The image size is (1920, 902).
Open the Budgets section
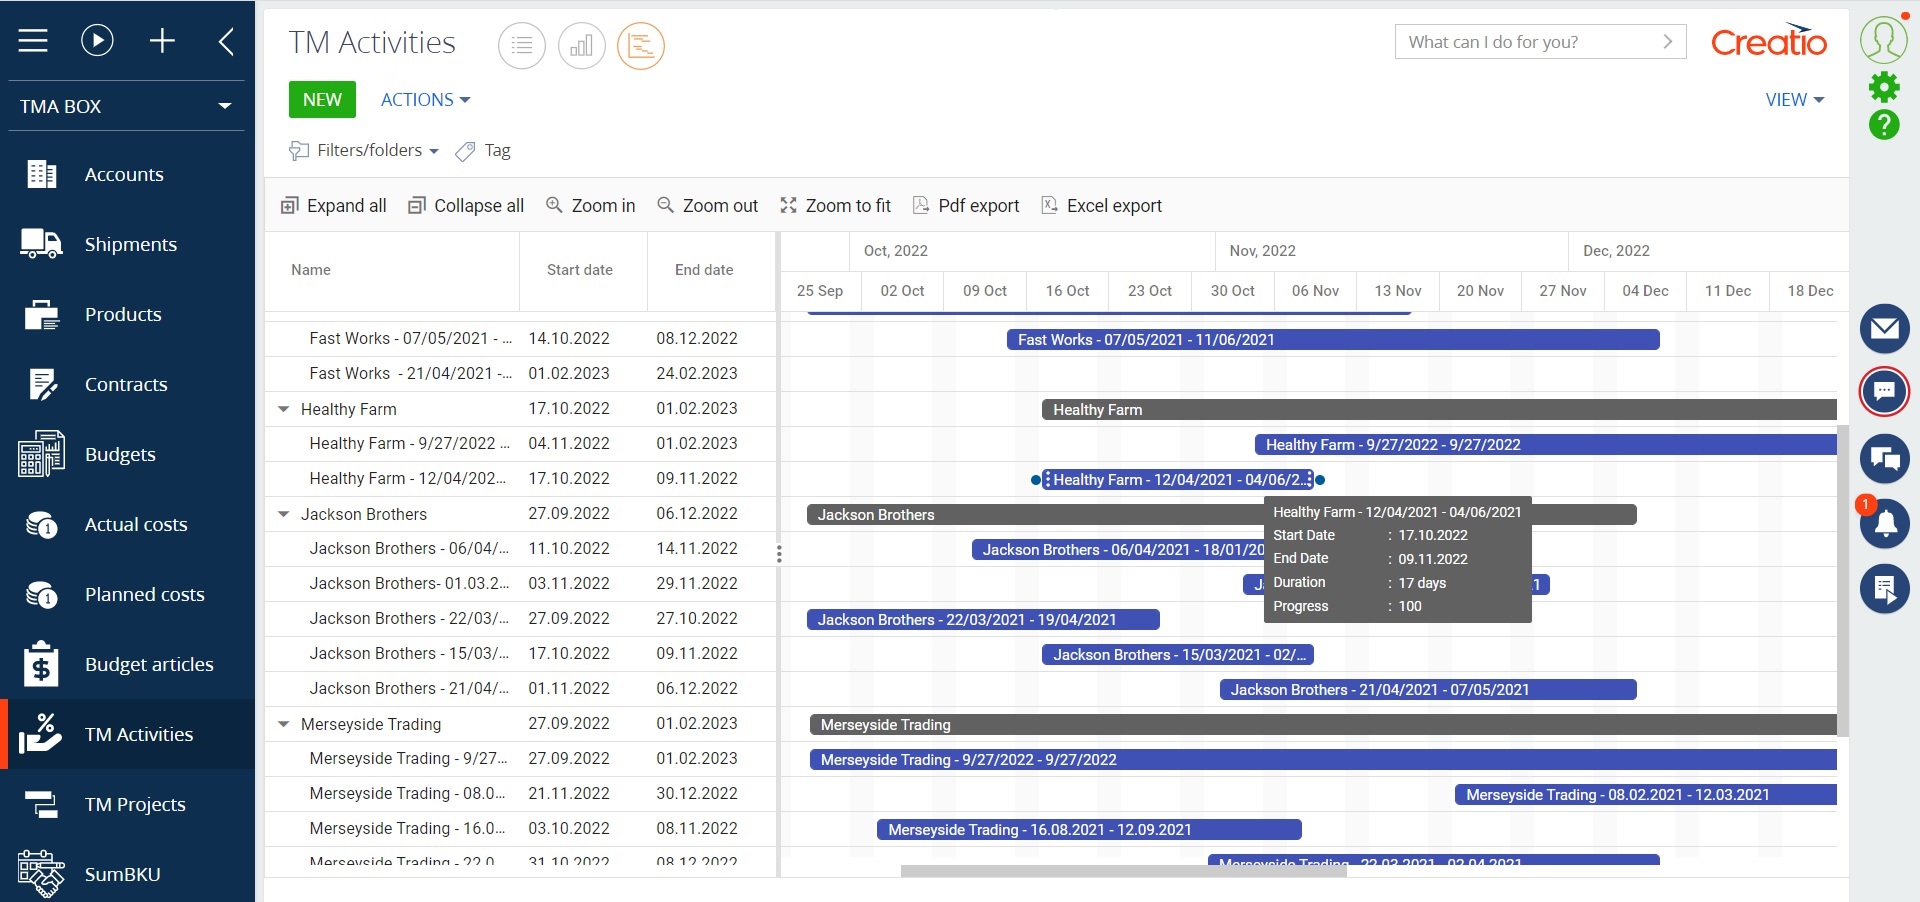[x=120, y=454]
